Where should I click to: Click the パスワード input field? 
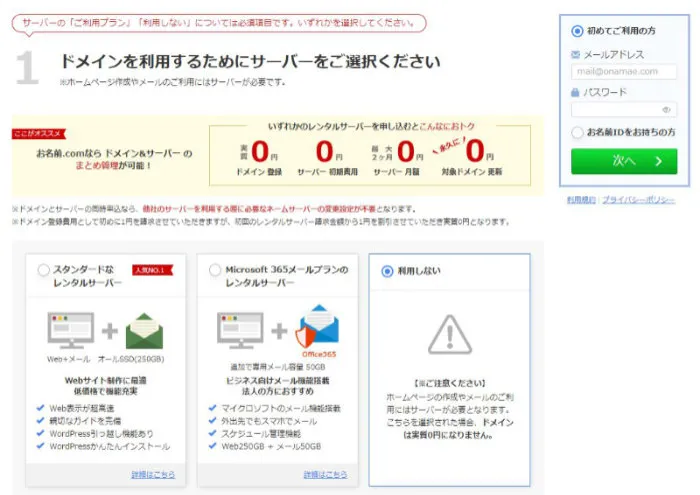(624, 109)
